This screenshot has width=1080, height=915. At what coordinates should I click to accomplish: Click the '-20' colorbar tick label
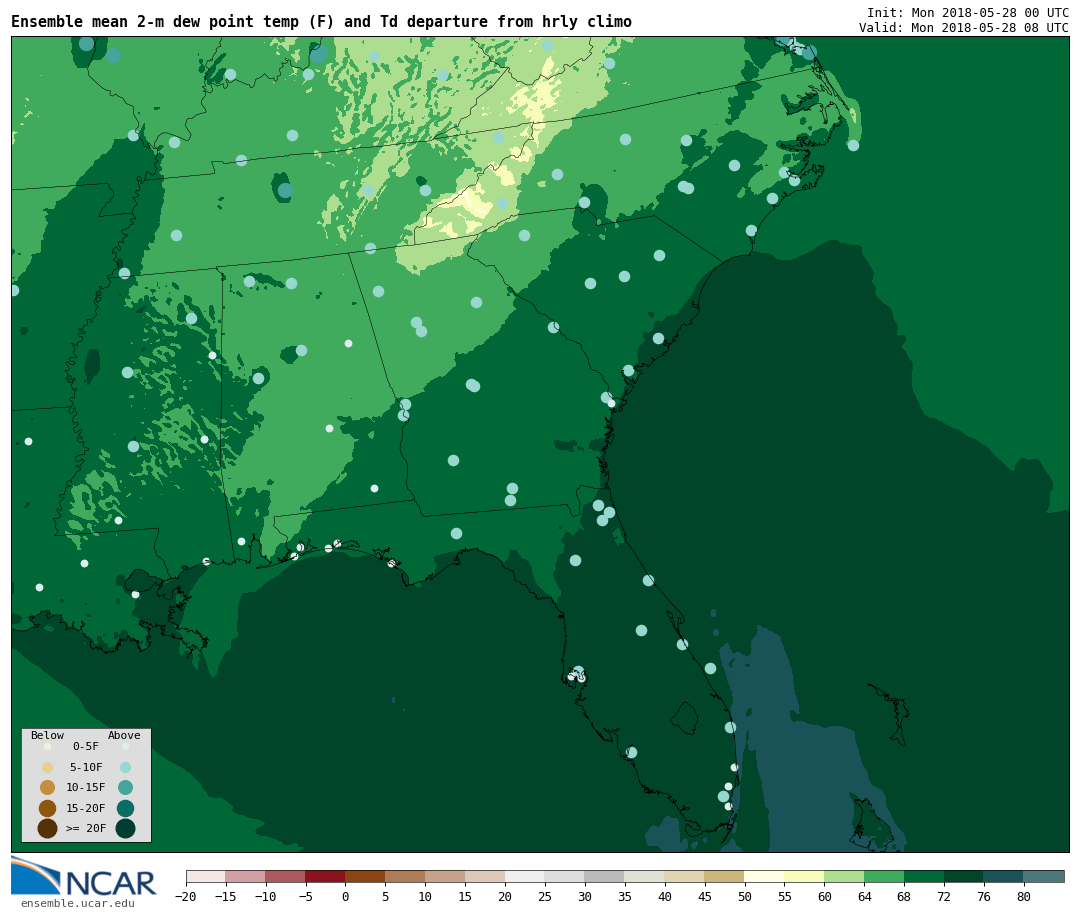pos(186,896)
